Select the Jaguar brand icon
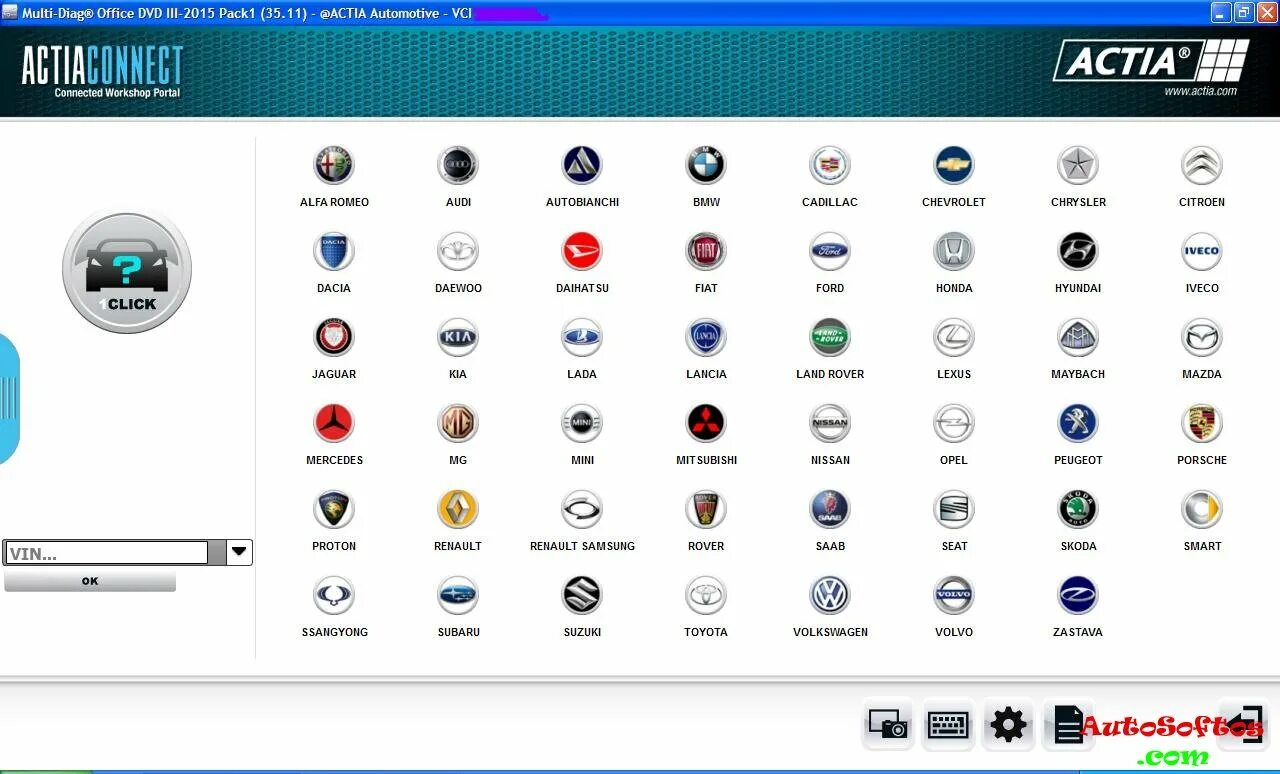Image resolution: width=1280 pixels, height=774 pixels. (x=334, y=337)
